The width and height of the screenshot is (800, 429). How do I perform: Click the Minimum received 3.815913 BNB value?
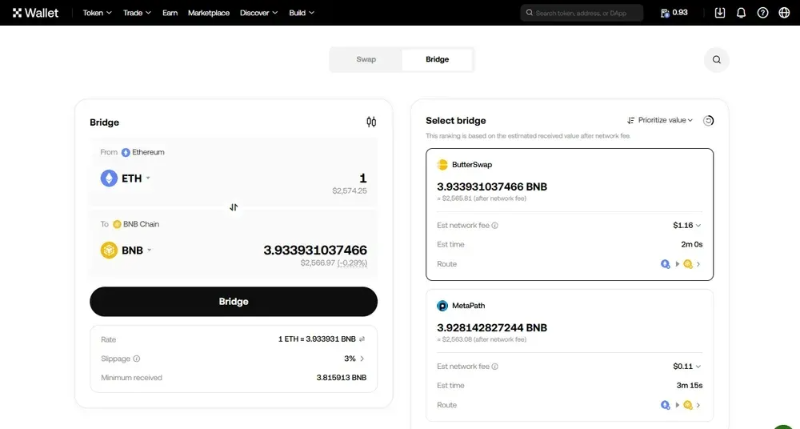[341, 377]
